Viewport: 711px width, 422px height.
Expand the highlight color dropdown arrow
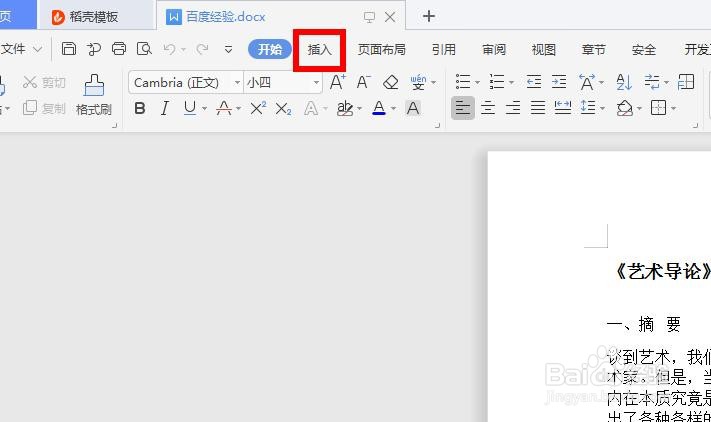[x=360, y=109]
